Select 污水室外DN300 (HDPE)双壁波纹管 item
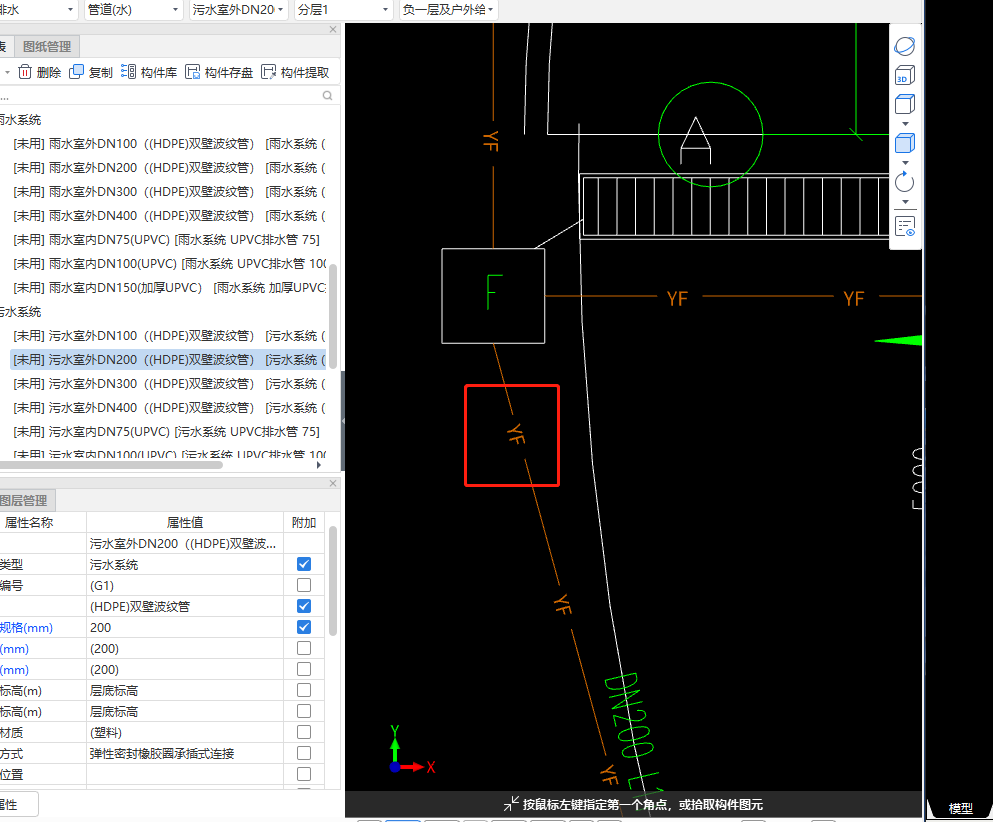This screenshot has width=993, height=822. pyautogui.click(x=169, y=384)
